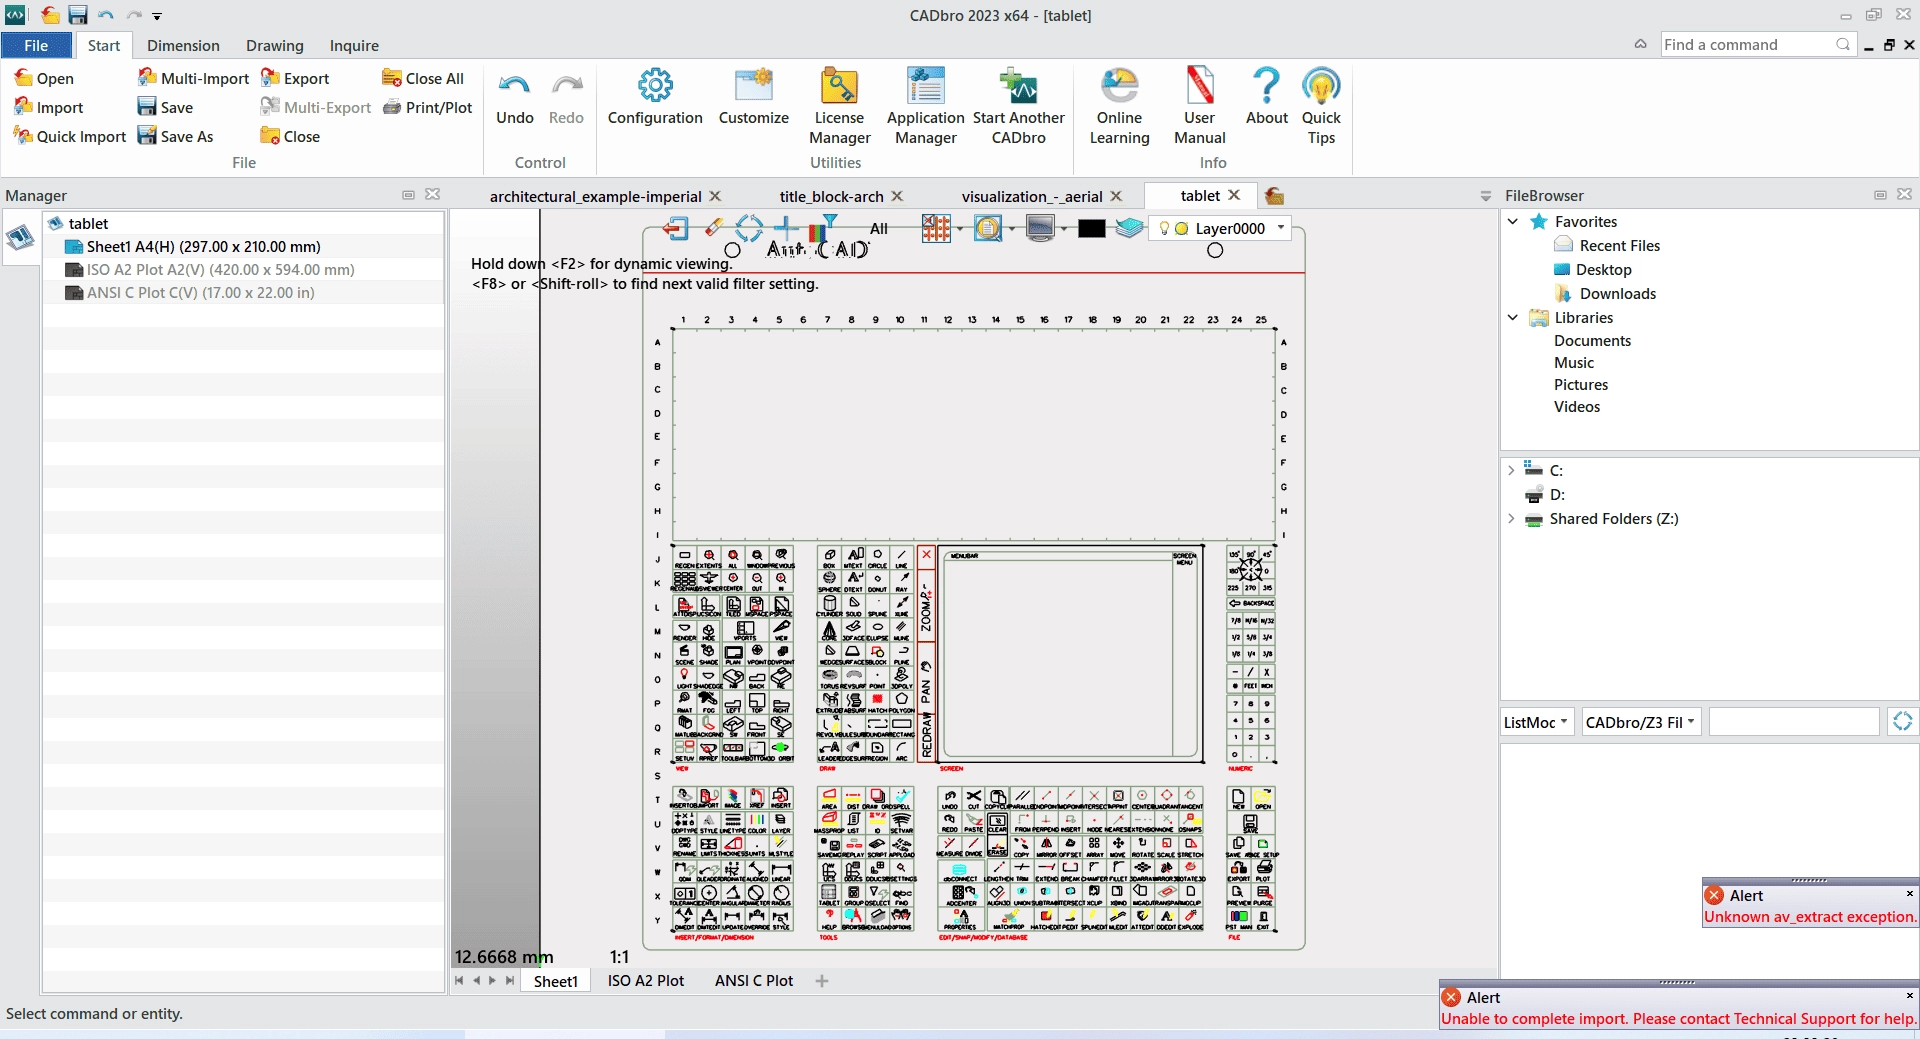
Task: Start Another CADbro instance
Action: [1019, 107]
